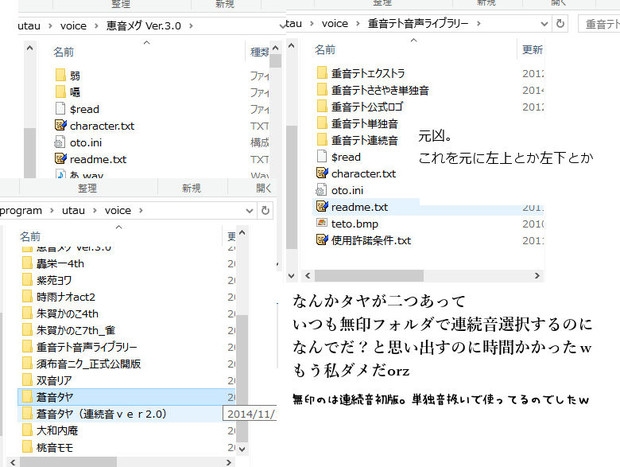Click the 使用許諾条件.txt file icon
The image size is (620, 467).
click(322, 240)
